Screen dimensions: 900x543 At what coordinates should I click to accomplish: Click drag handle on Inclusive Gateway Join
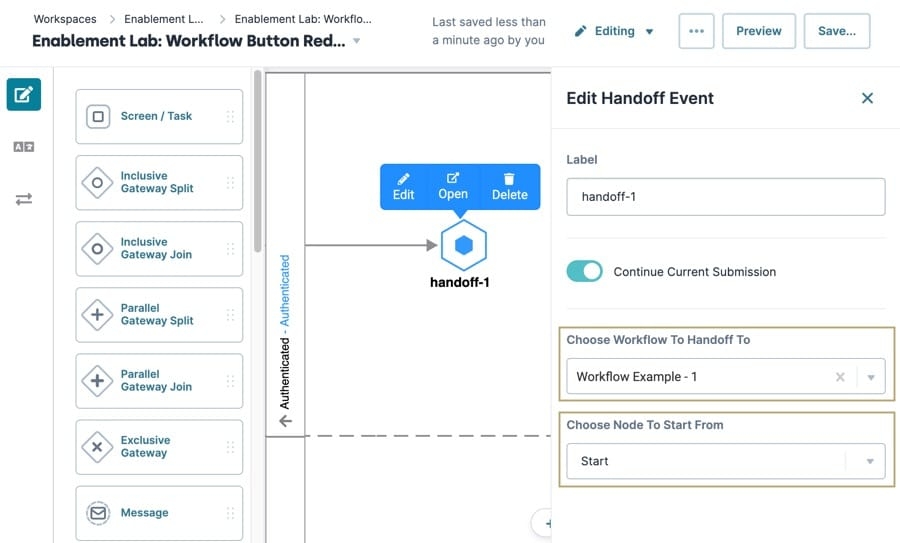[x=230, y=249]
